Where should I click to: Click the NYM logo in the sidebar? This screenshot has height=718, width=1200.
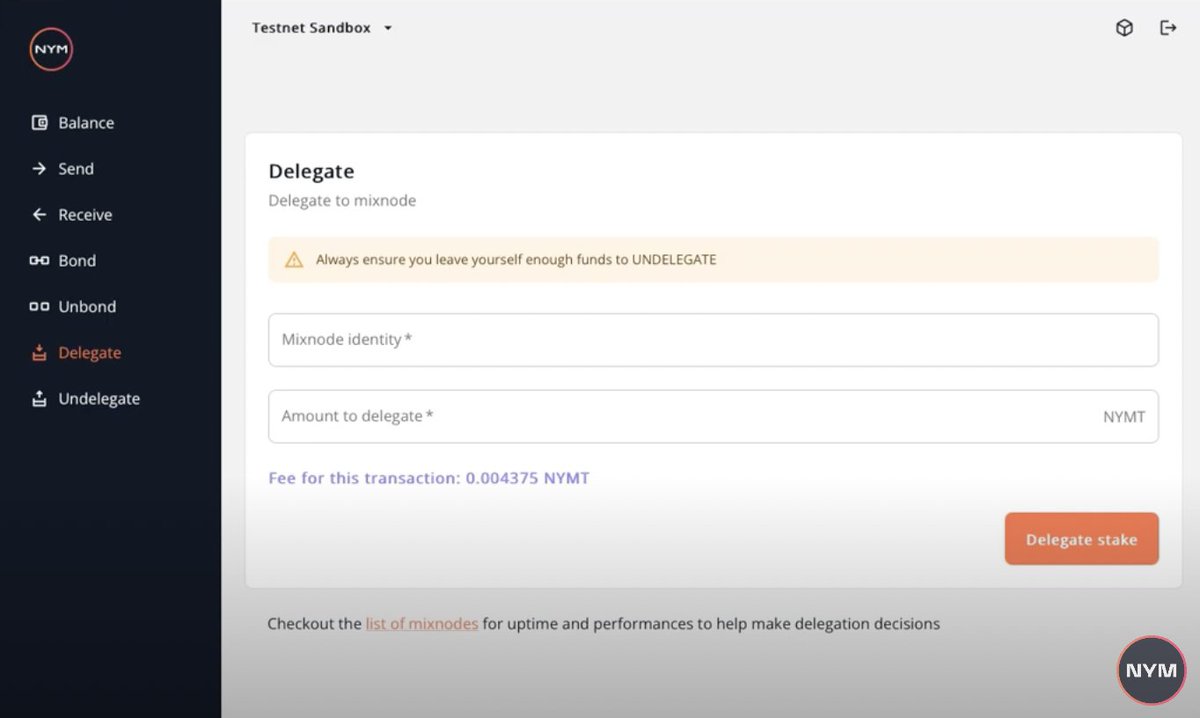(51, 49)
